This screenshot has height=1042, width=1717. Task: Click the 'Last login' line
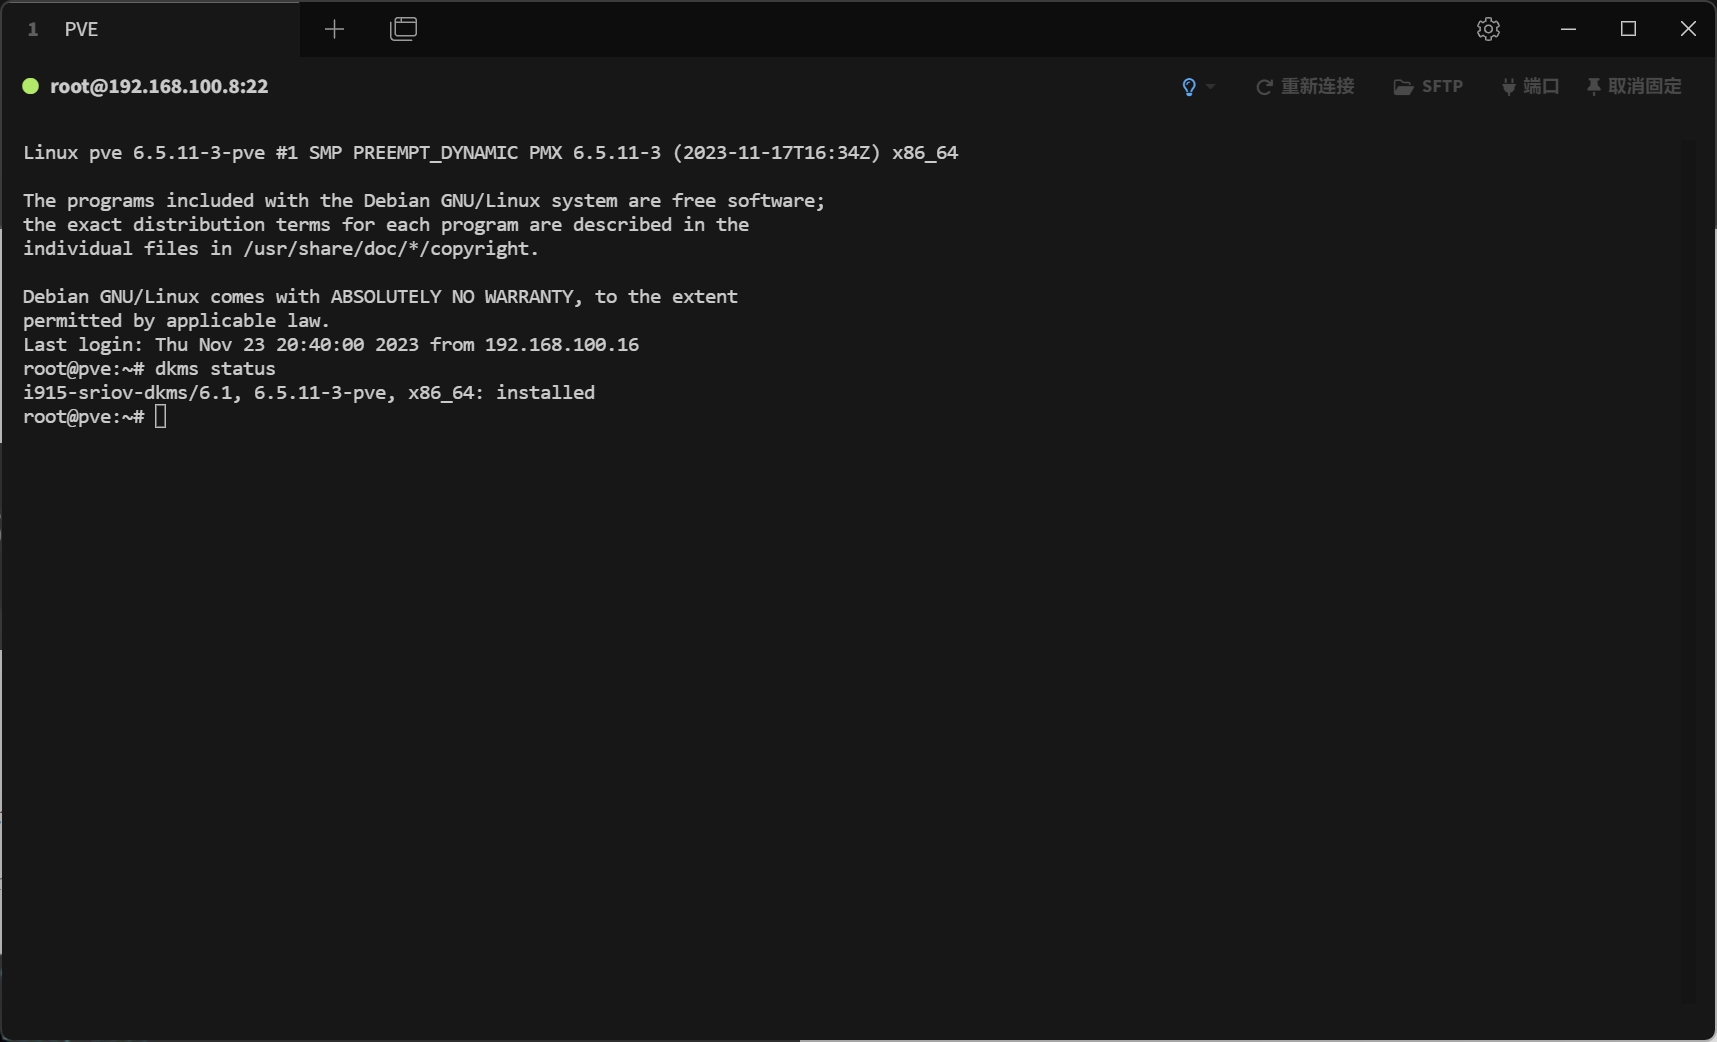click(x=331, y=344)
